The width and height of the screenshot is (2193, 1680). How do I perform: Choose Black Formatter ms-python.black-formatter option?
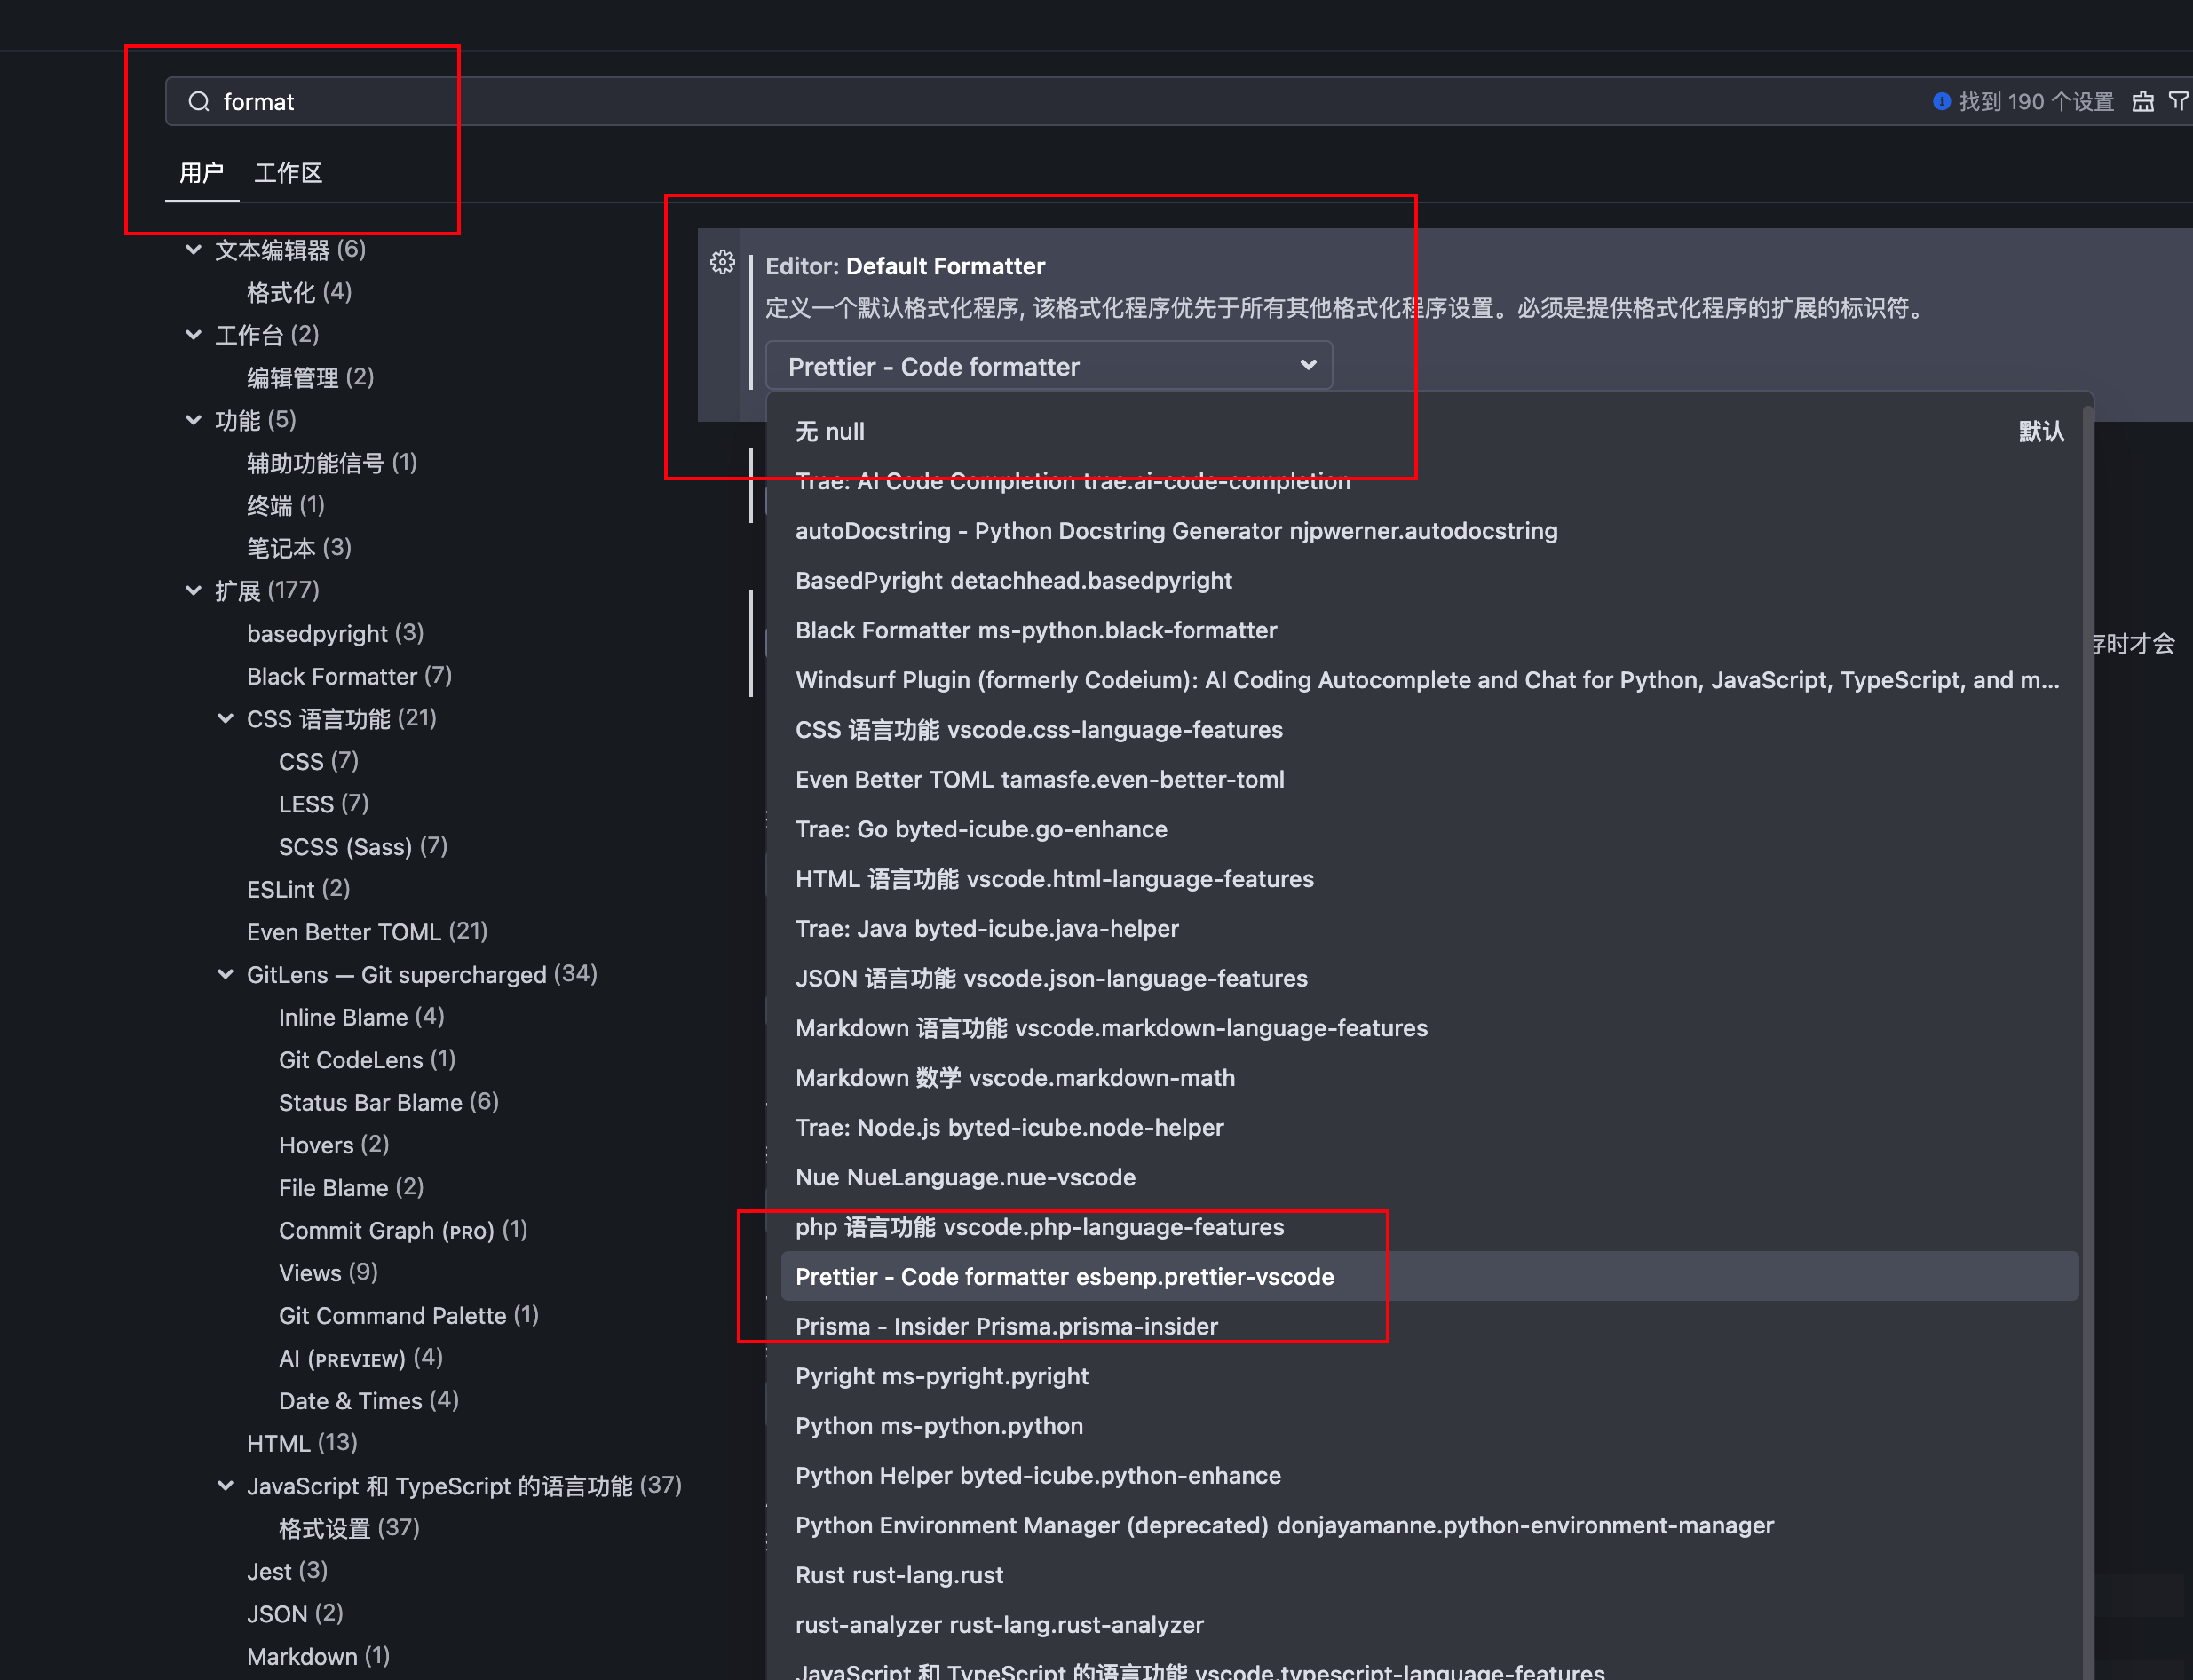(x=1430, y=630)
